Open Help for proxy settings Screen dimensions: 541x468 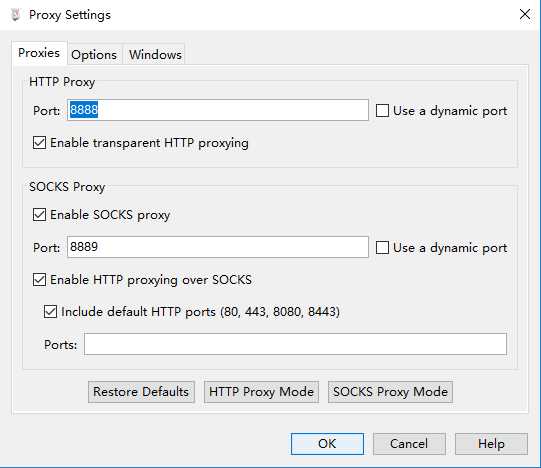[491, 444]
